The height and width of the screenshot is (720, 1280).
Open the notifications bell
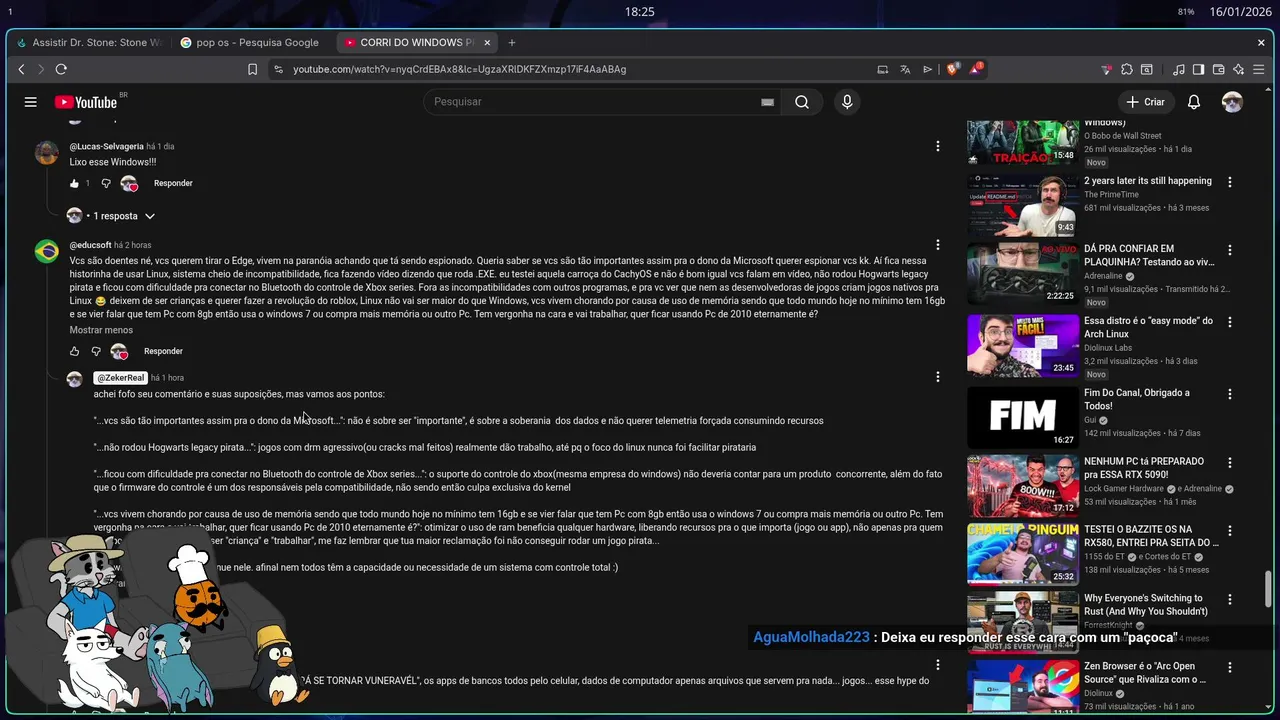tap(1194, 102)
